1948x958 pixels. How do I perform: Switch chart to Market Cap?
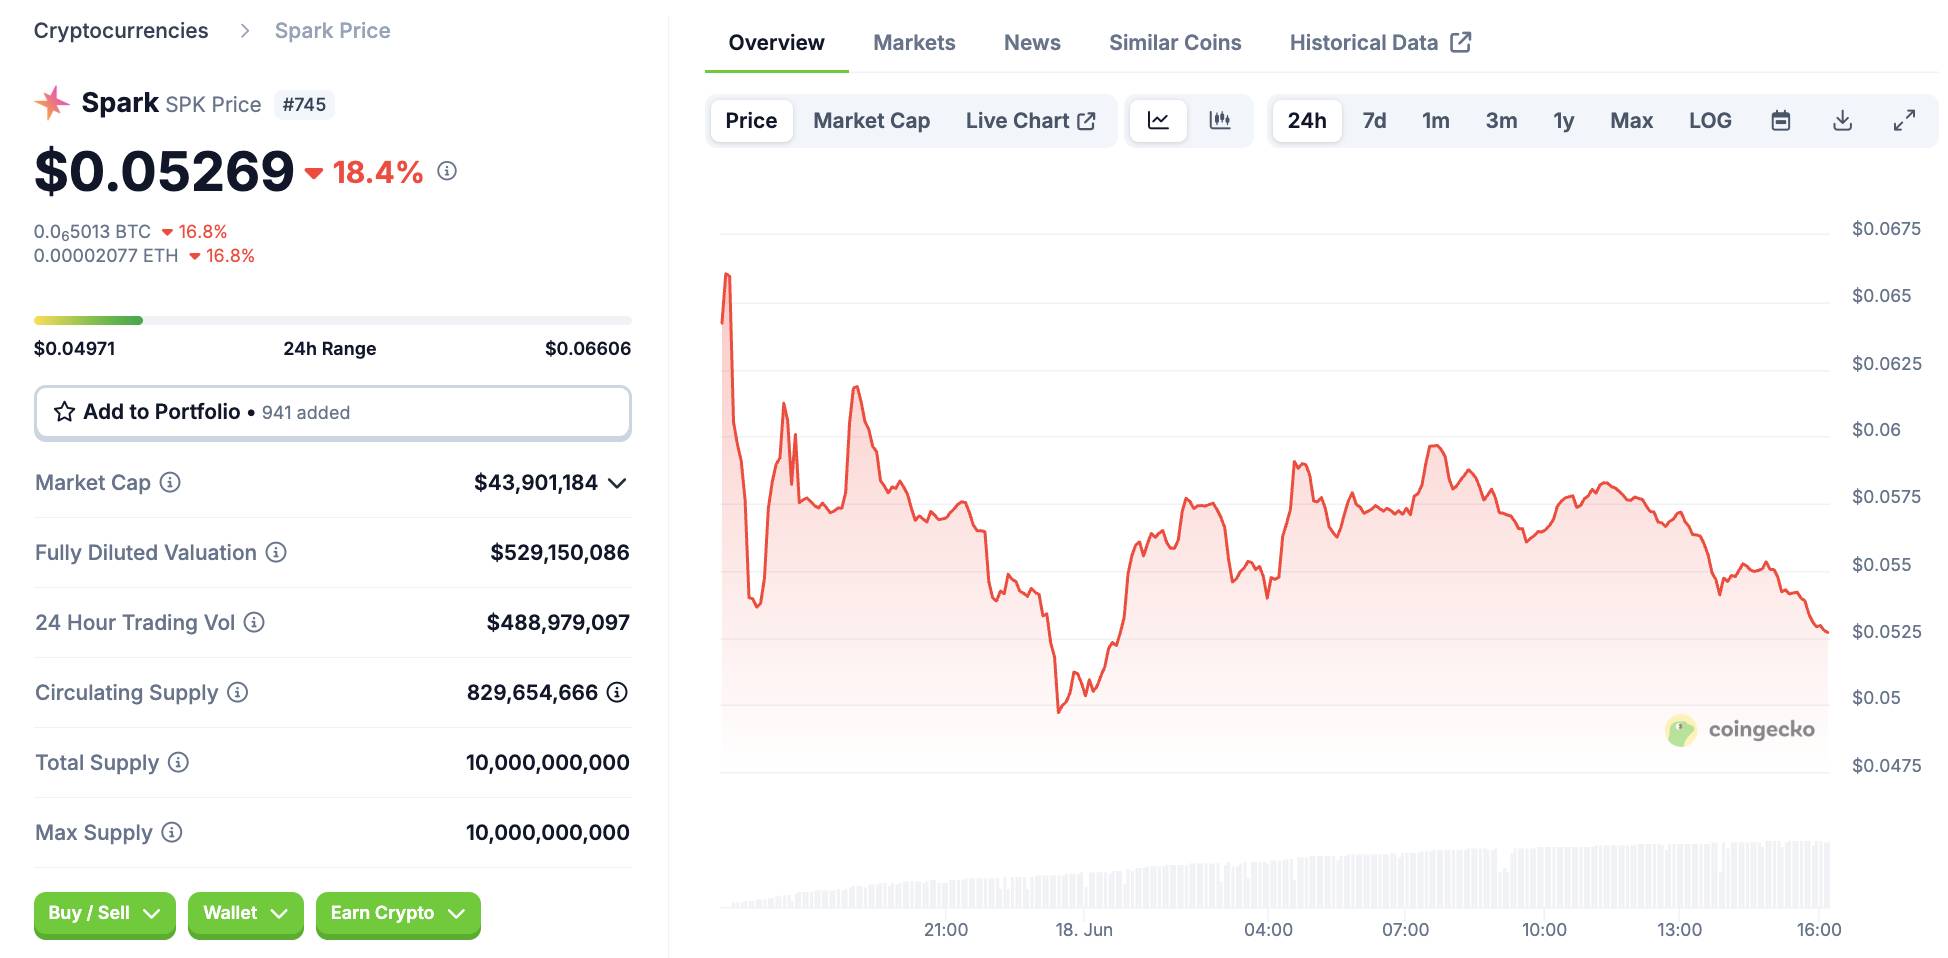871,121
